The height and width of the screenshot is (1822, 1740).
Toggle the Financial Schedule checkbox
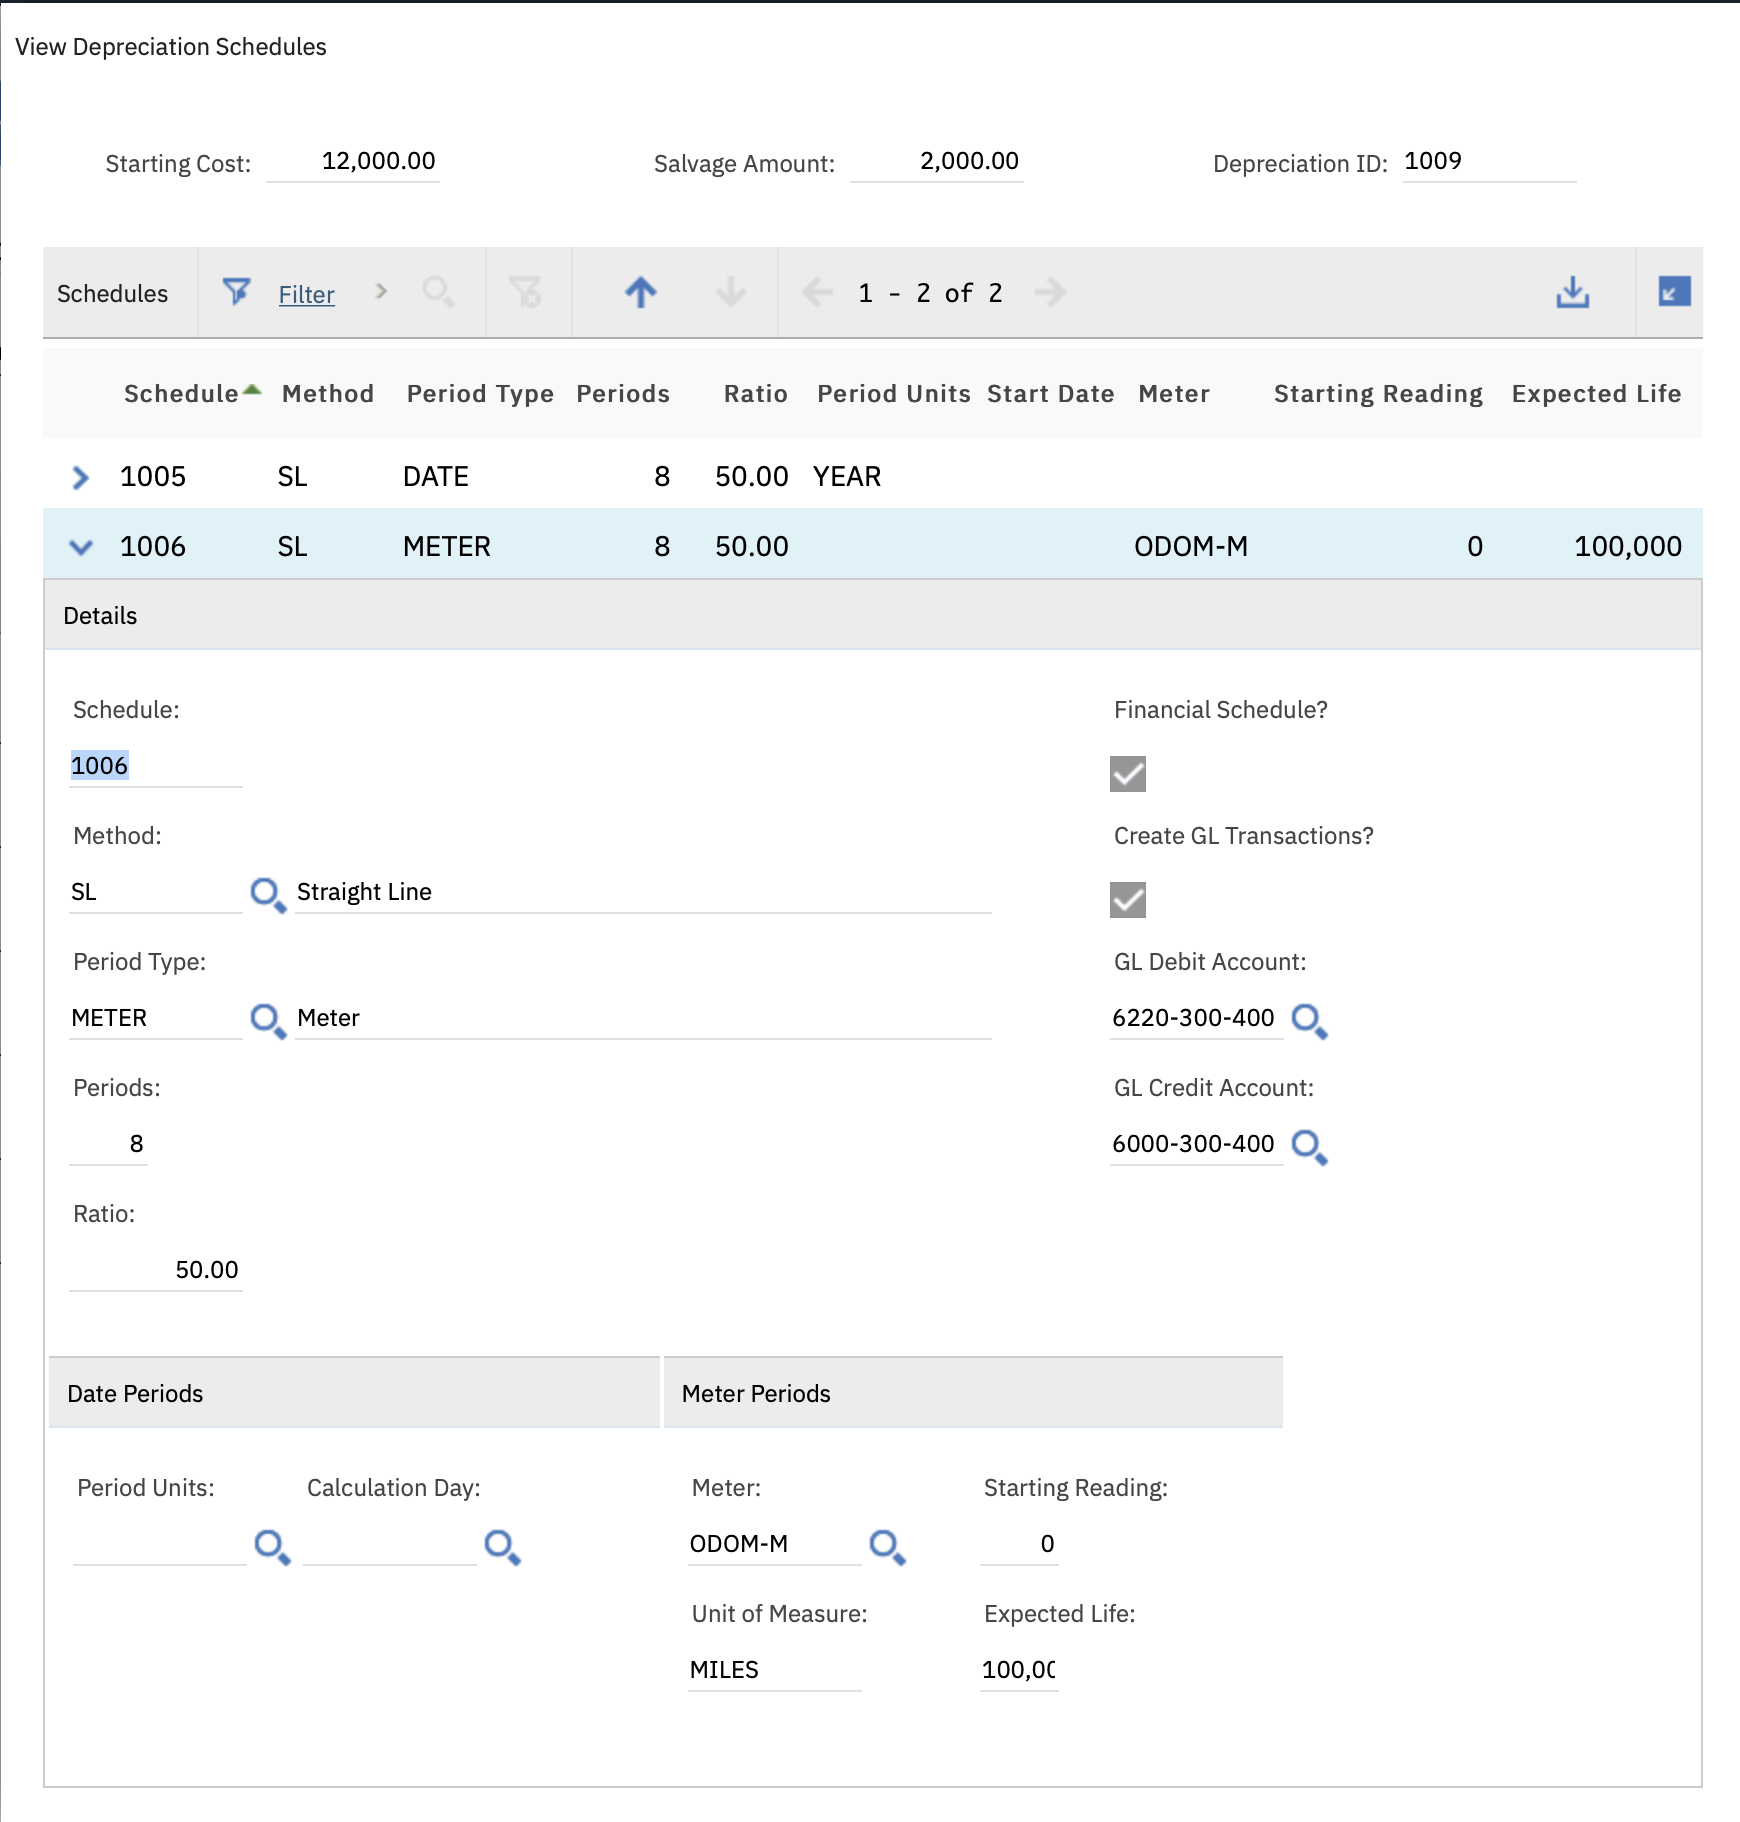pos(1128,776)
